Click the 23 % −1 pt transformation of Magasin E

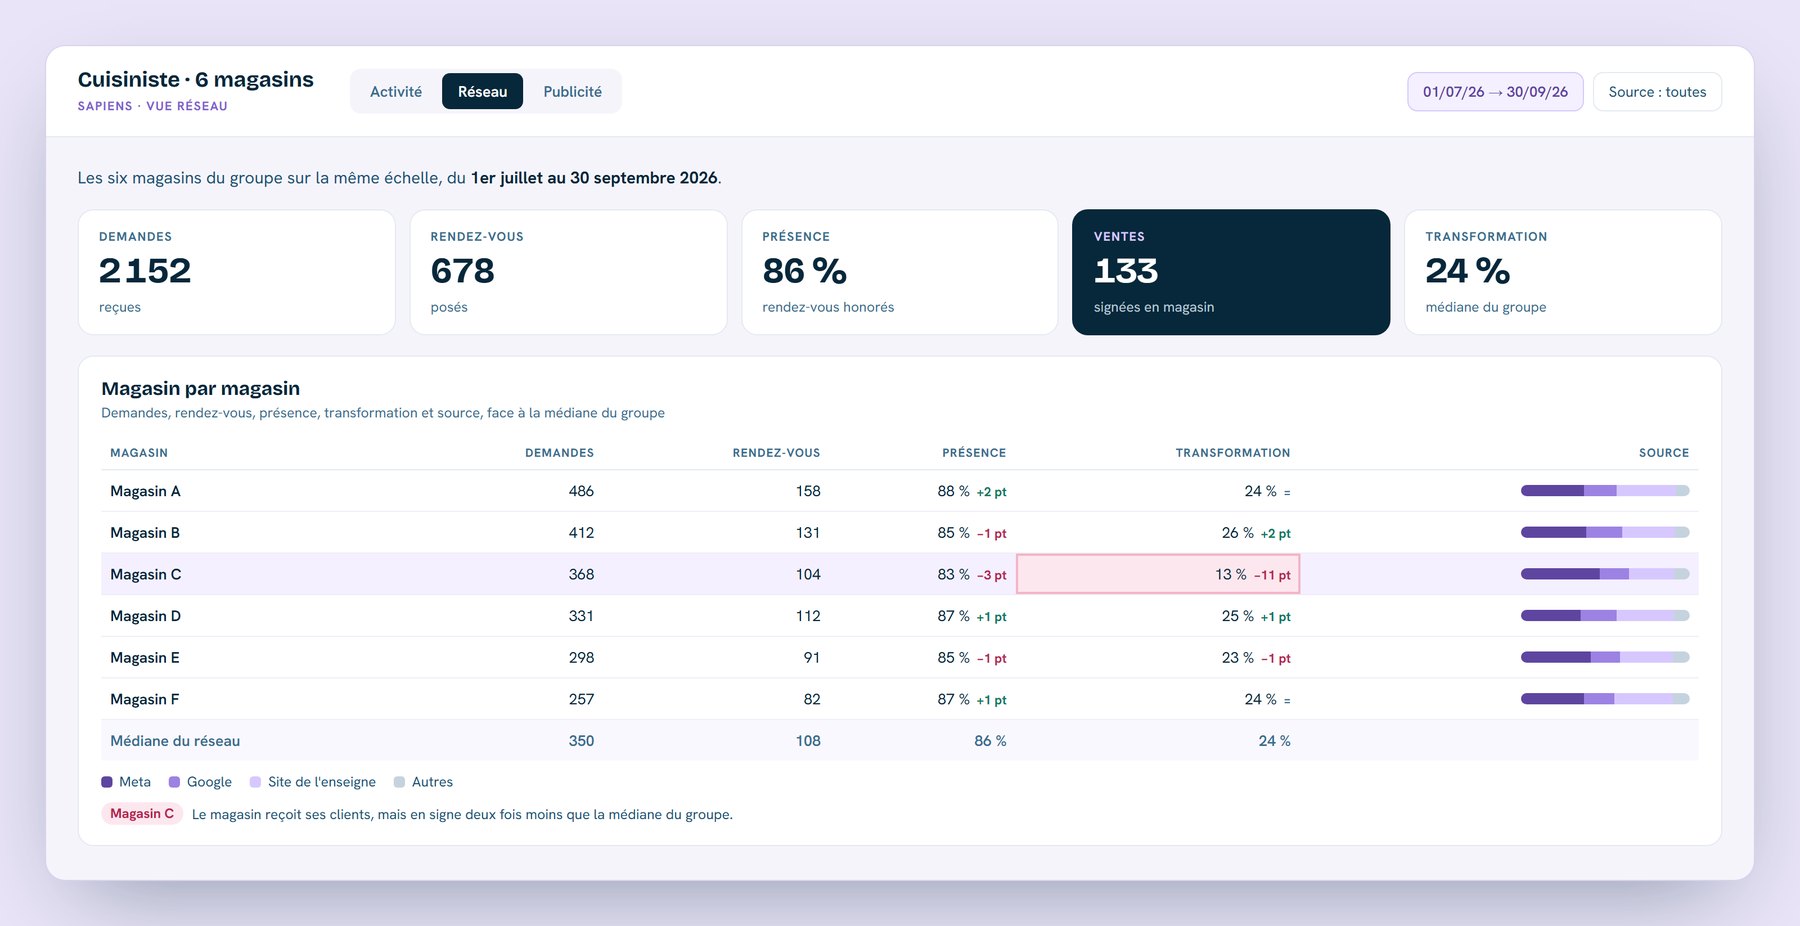click(x=1256, y=658)
